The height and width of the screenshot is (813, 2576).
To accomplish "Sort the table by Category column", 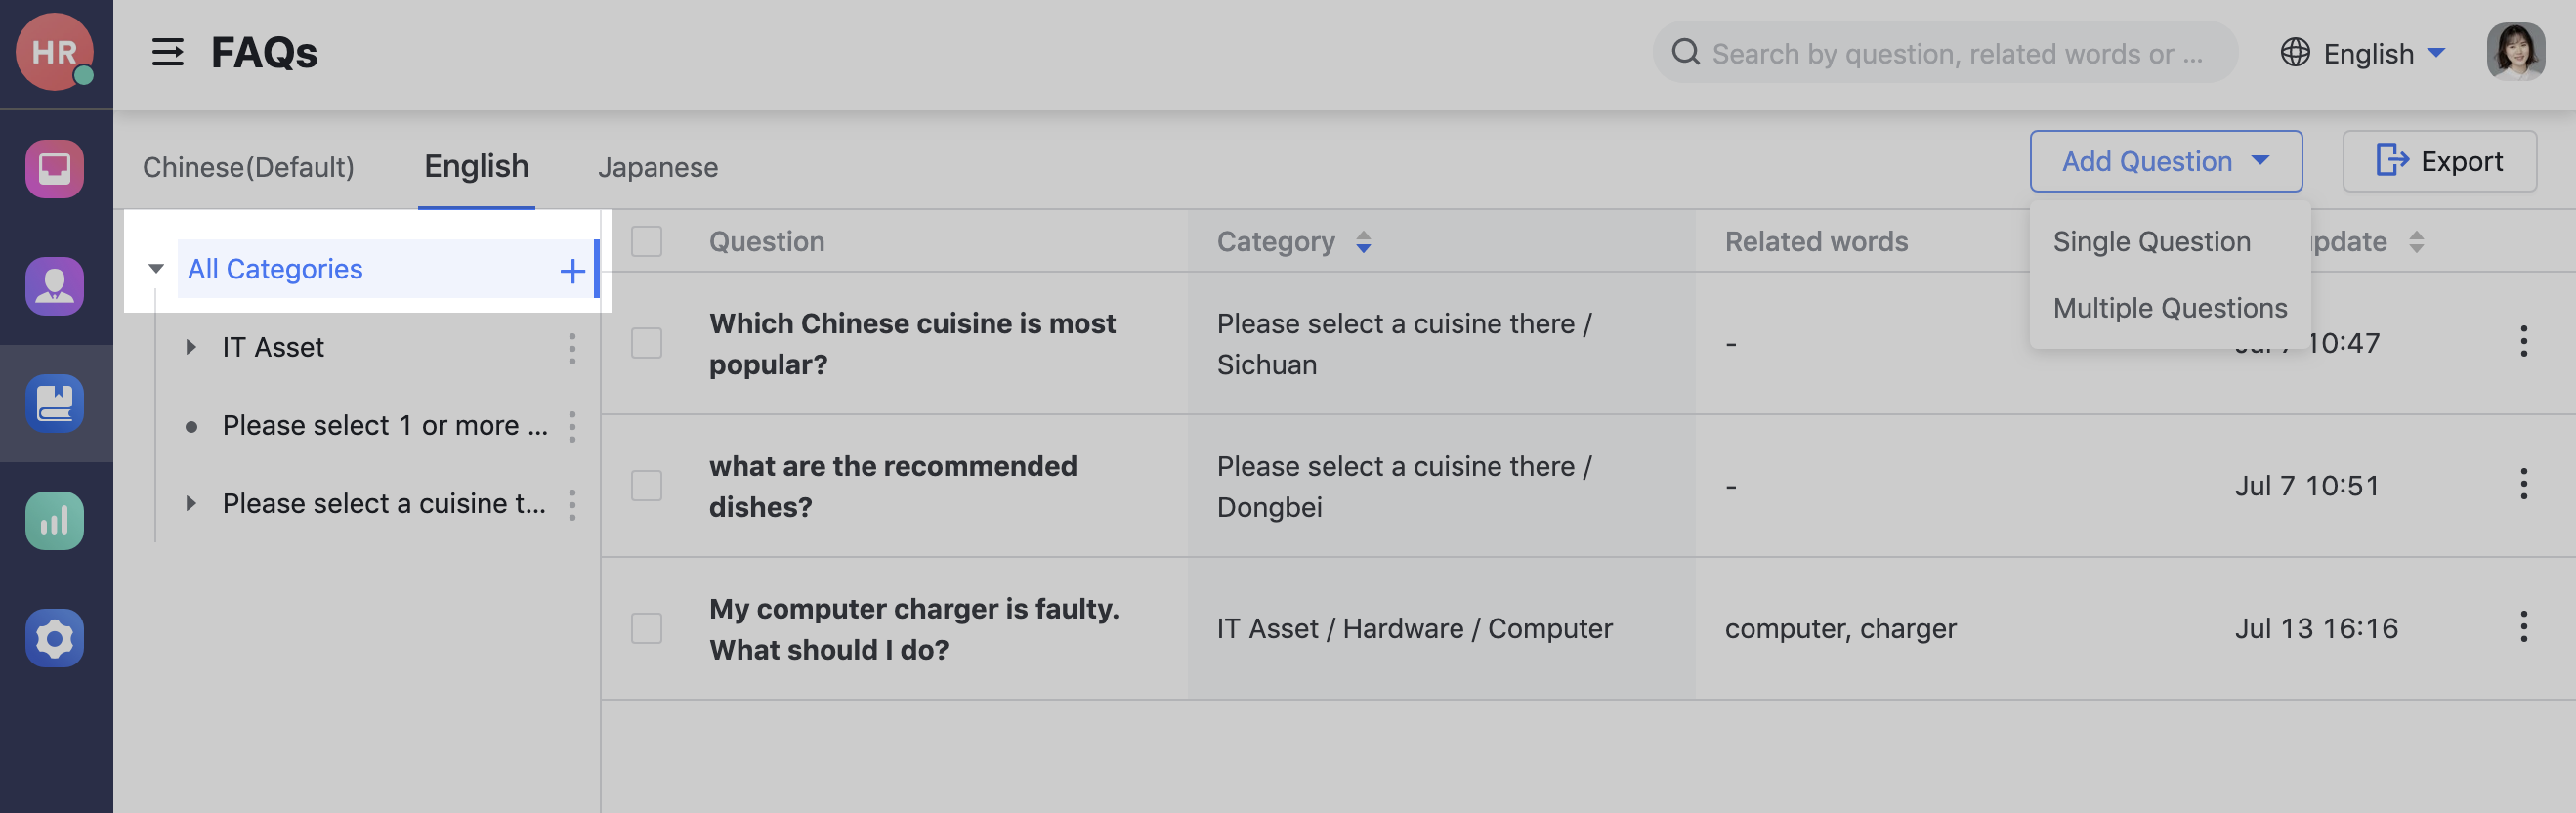I will (x=1364, y=241).
